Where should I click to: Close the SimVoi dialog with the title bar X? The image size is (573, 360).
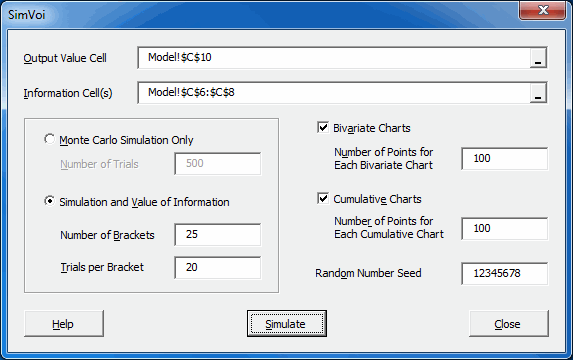tap(543, 10)
